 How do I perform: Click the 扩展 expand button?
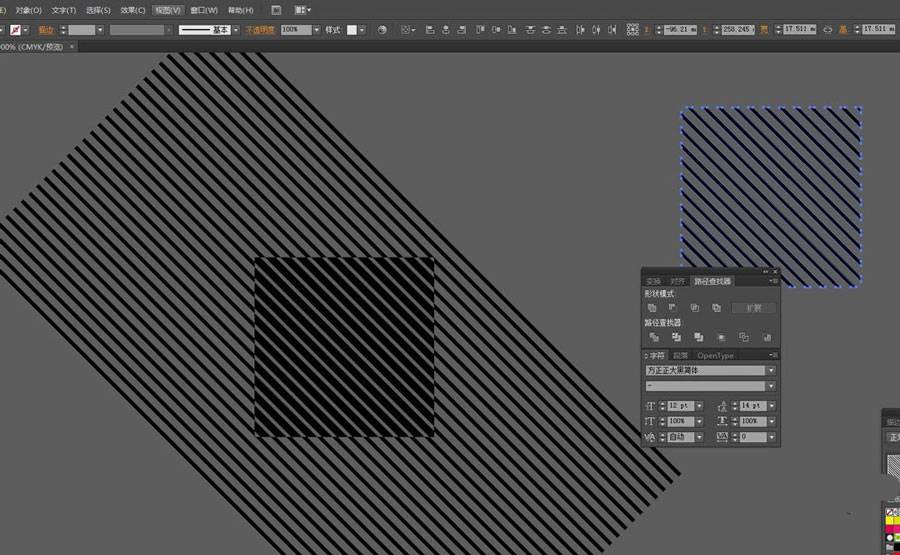pyautogui.click(x=753, y=308)
